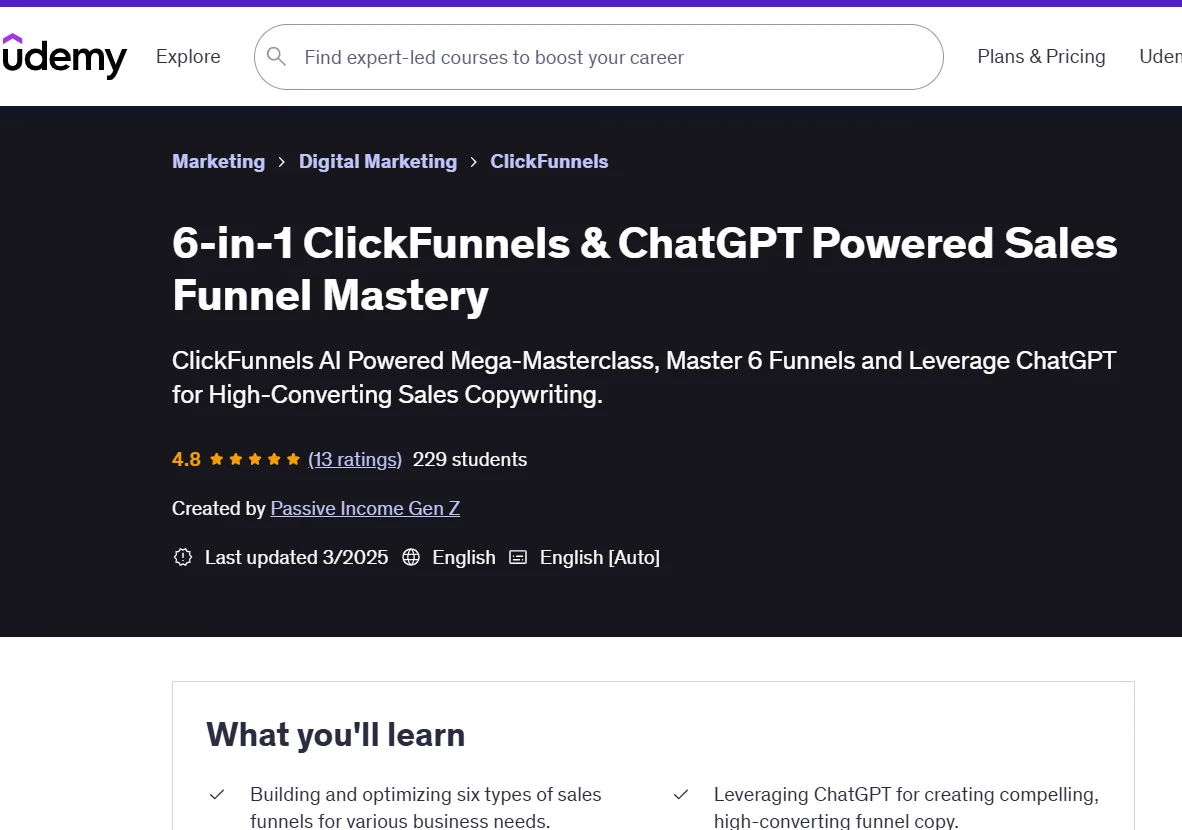Open the 13 ratings link
The image size is (1182, 830).
(355, 460)
